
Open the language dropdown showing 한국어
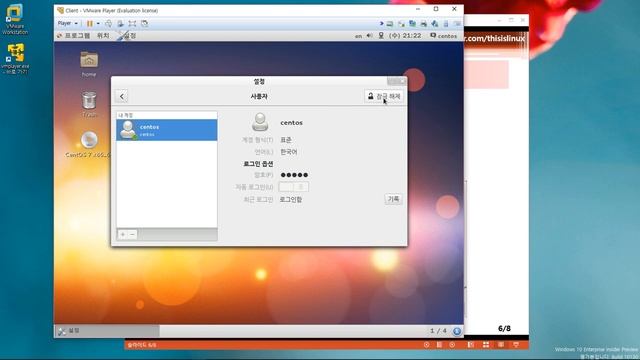click(x=289, y=152)
